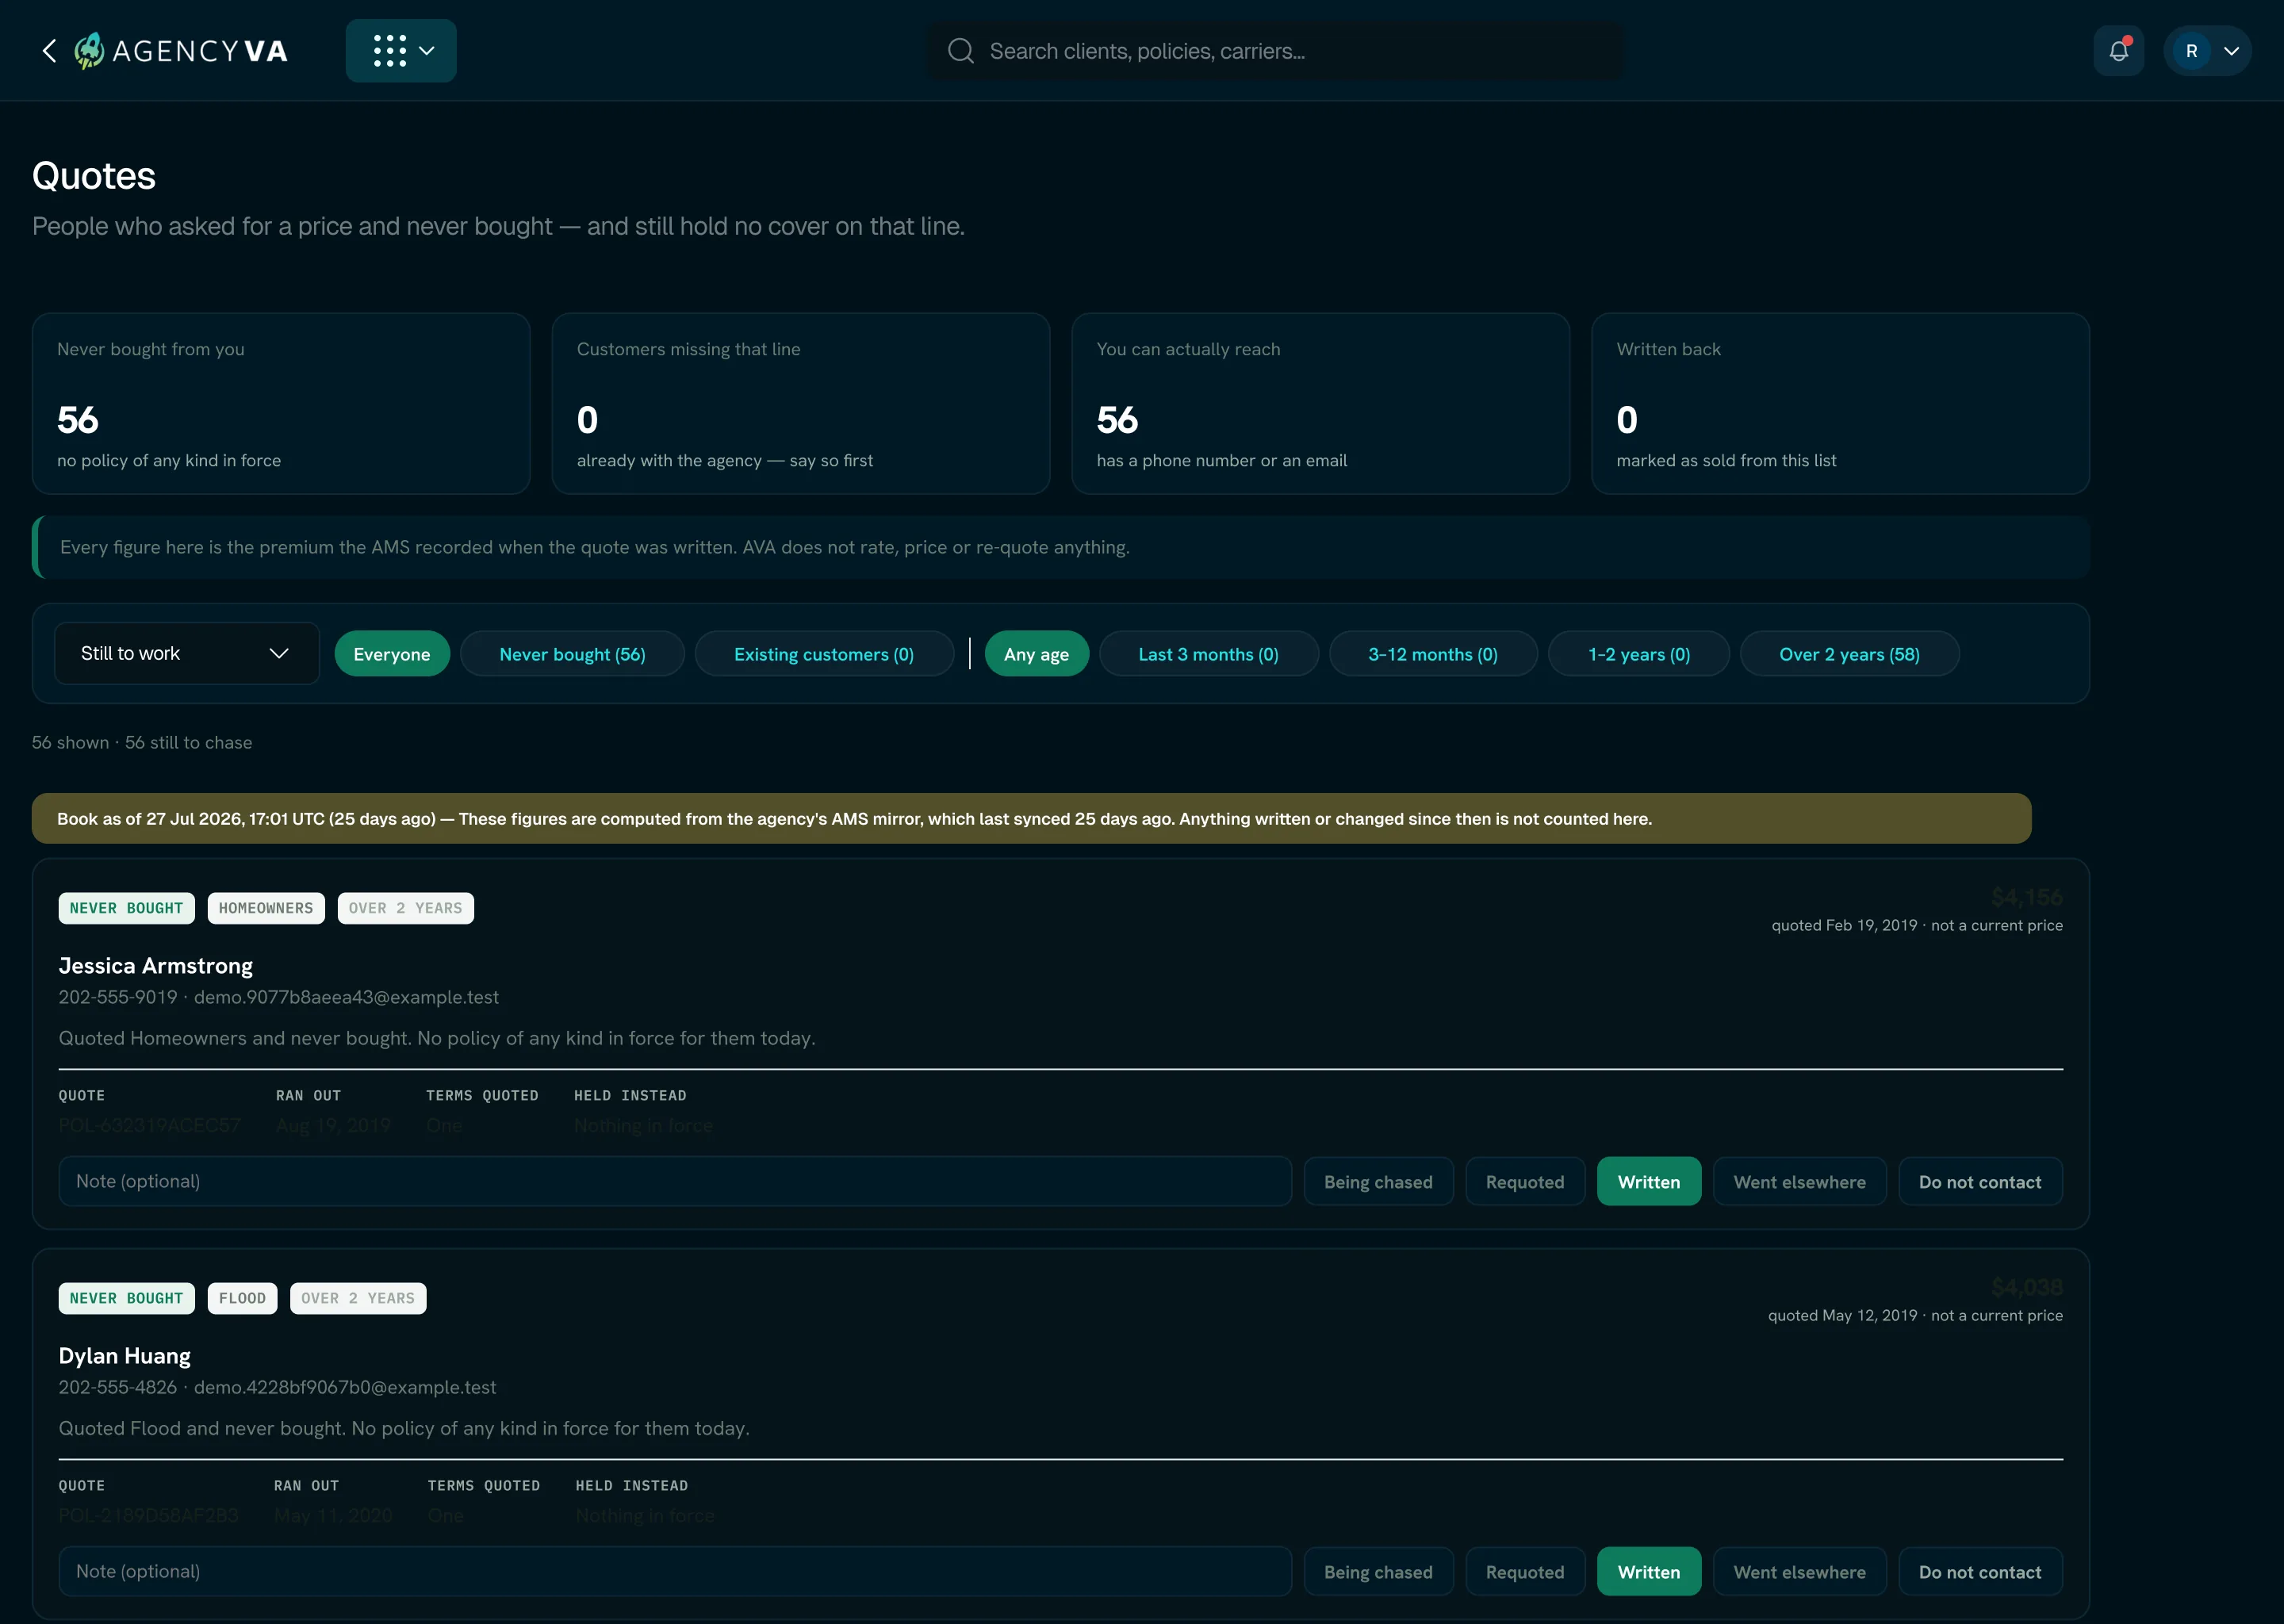Click Jessica's email demo.9077b8aeea43@example.test
This screenshot has height=1624, width=2284.
pyautogui.click(x=346, y=997)
